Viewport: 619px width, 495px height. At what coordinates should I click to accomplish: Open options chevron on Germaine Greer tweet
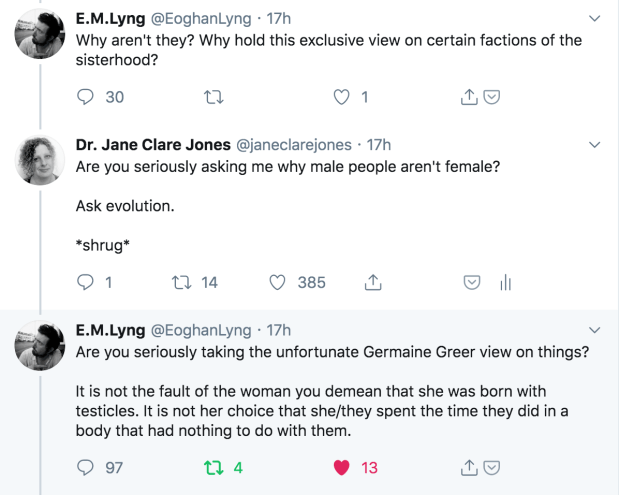595,330
